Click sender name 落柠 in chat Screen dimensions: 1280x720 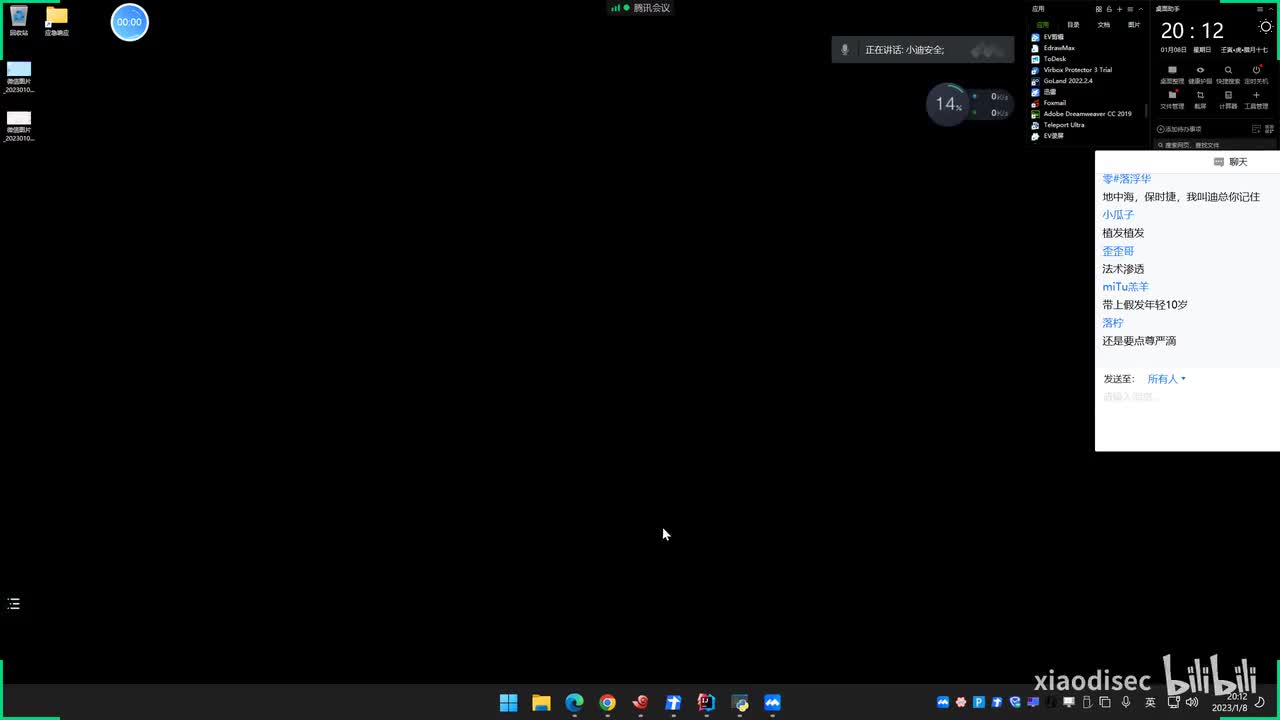click(x=1113, y=323)
